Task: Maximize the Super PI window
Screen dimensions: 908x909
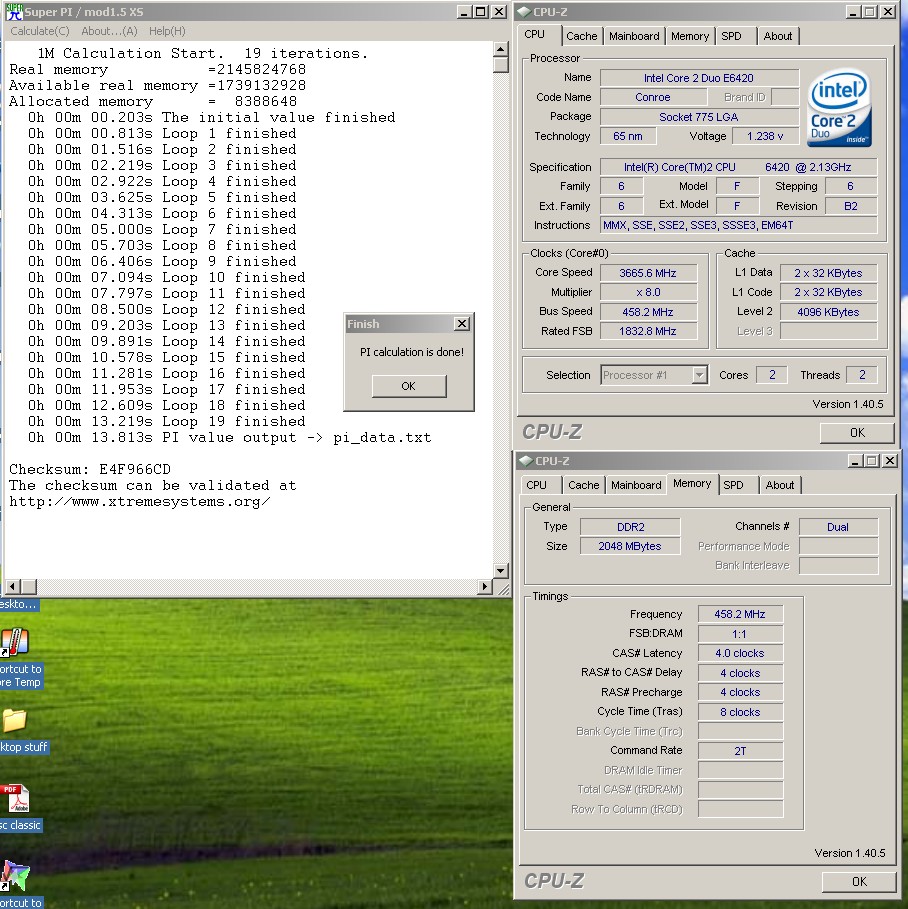Action: [x=481, y=12]
